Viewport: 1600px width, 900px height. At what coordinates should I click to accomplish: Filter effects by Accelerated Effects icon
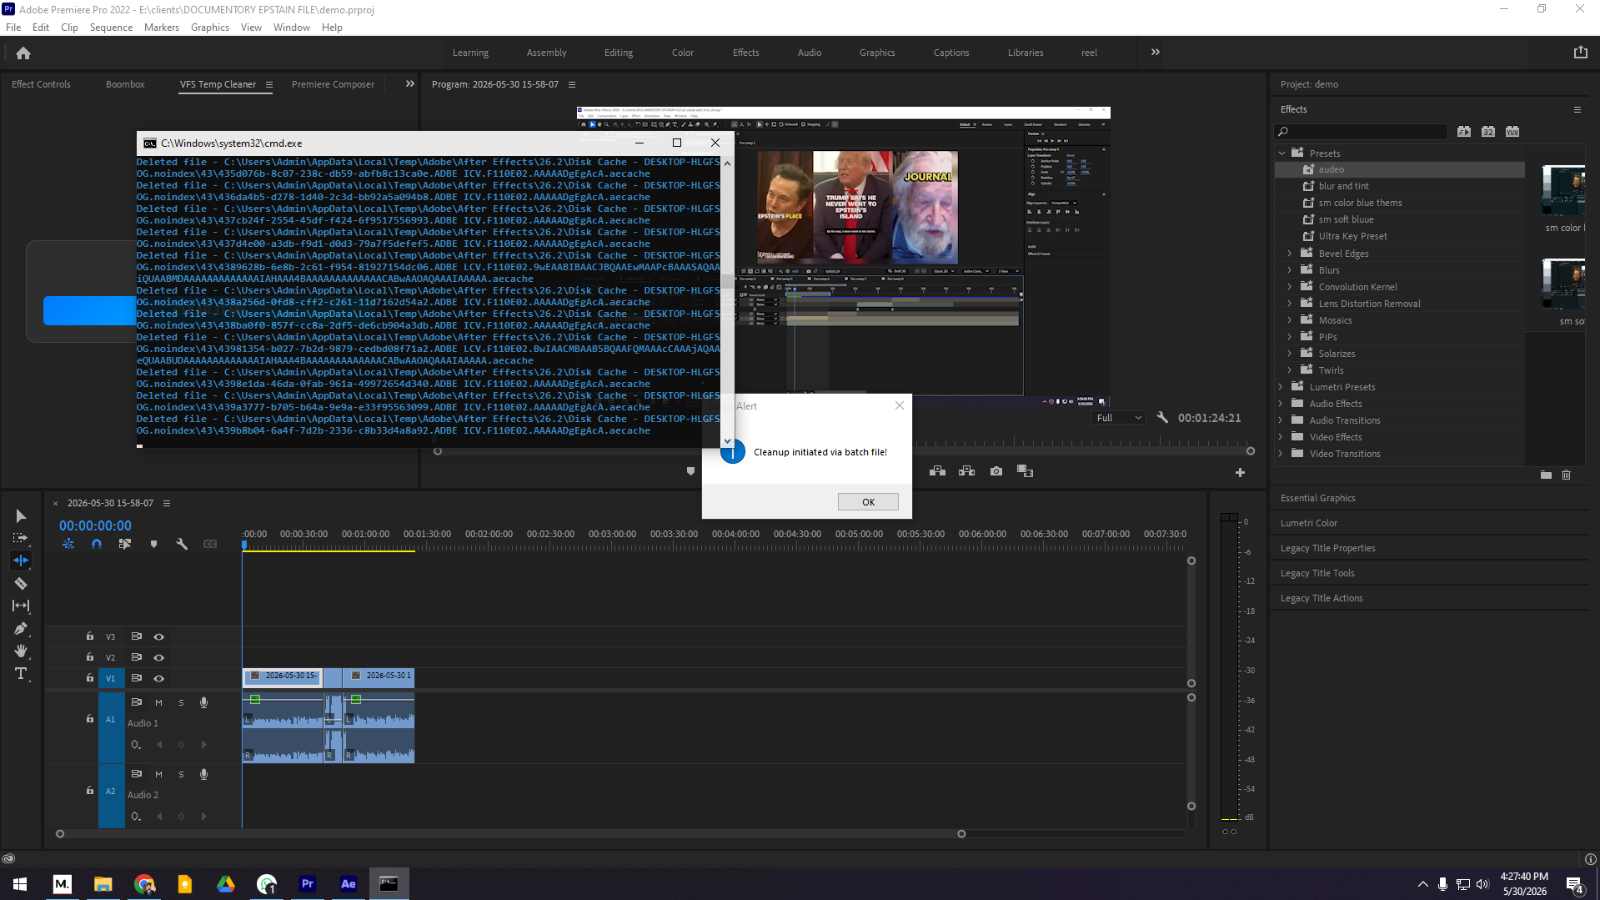click(1464, 132)
